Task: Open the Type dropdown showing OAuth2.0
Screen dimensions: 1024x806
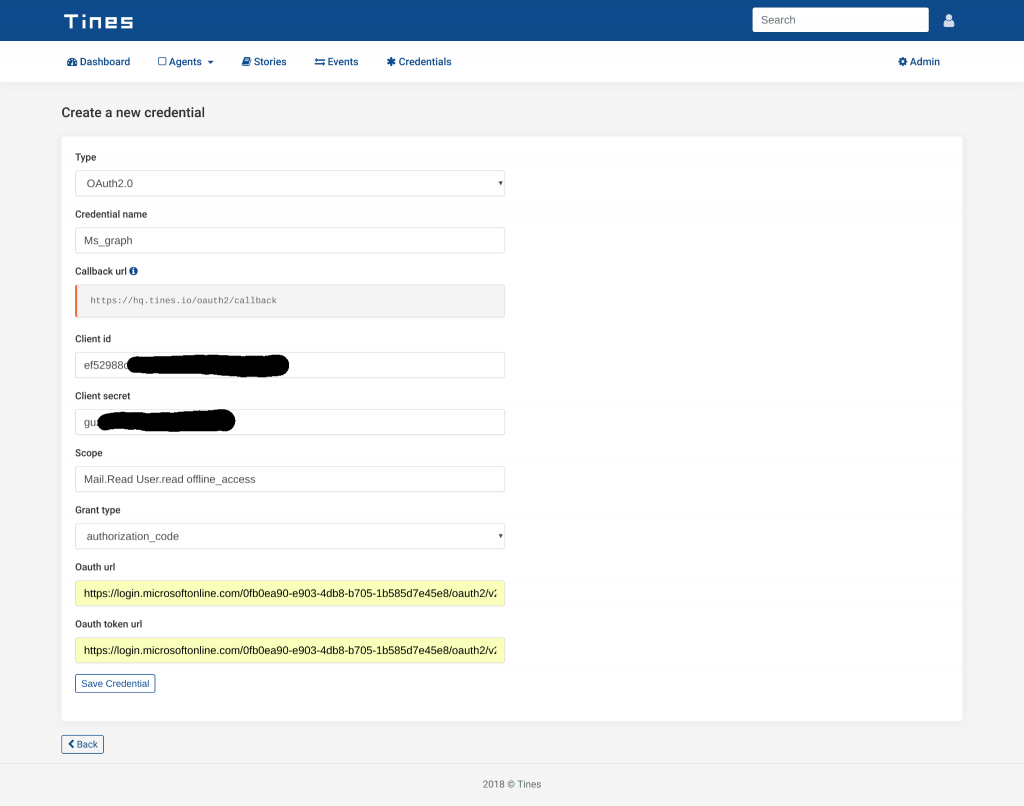Action: coord(290,184)
